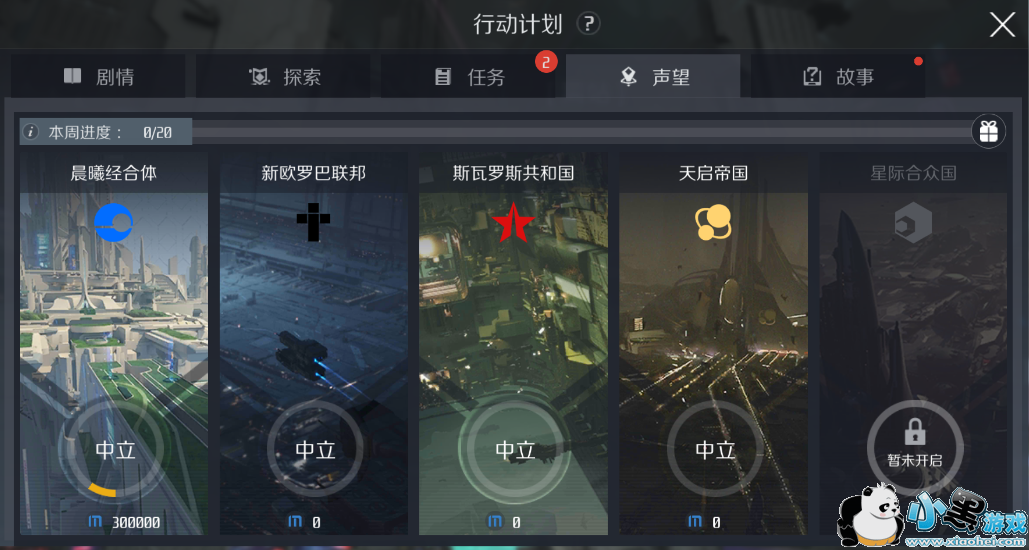The width and height of the screenshot is (1029, 550).
Task: Click the gray 星际合众国 cube emblem
Action: [913, 222]
